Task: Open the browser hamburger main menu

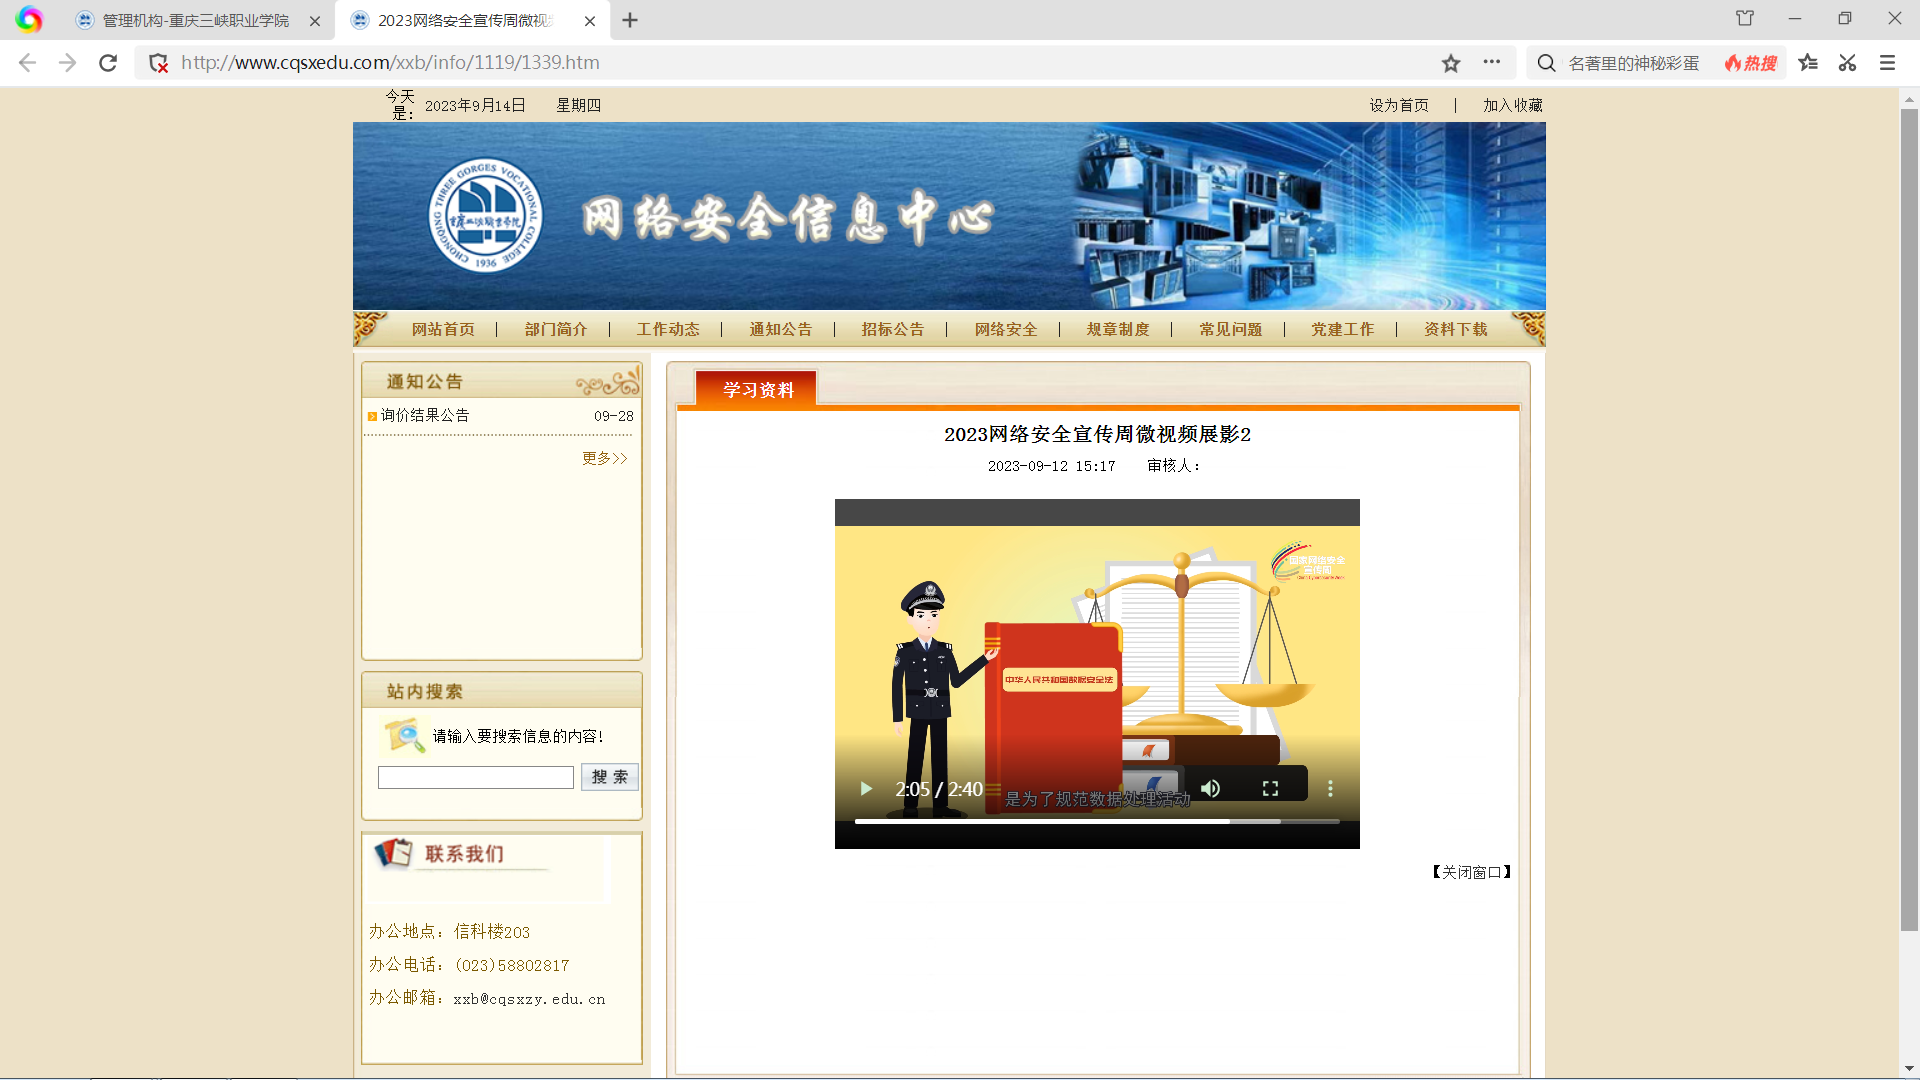Action: (1887, 63)
